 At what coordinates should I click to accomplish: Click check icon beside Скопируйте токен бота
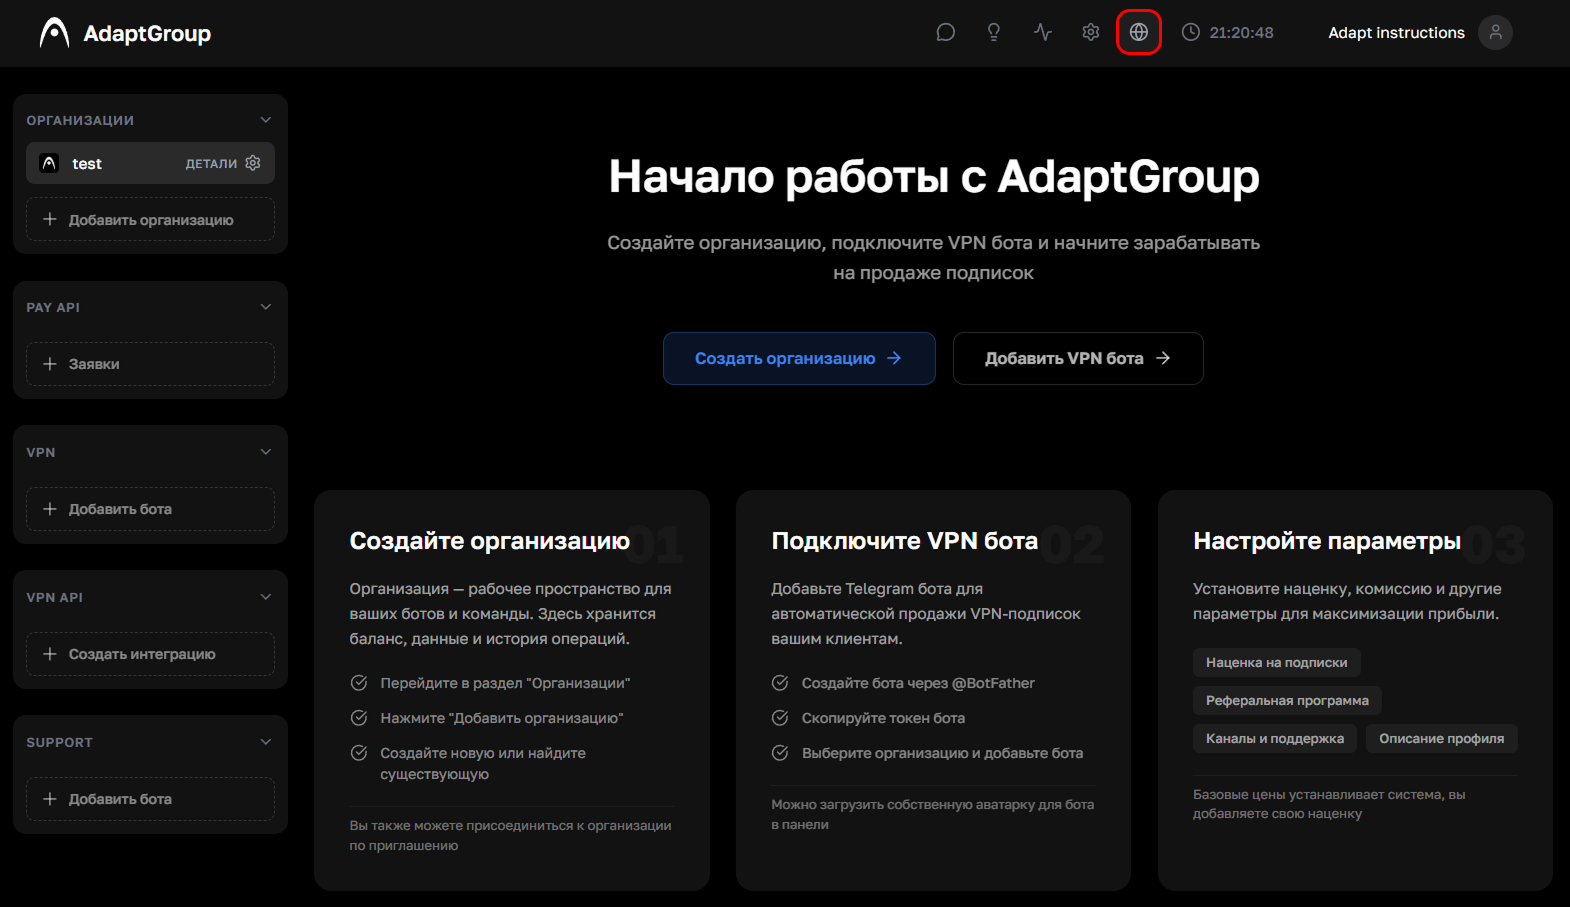coord(780,718)
